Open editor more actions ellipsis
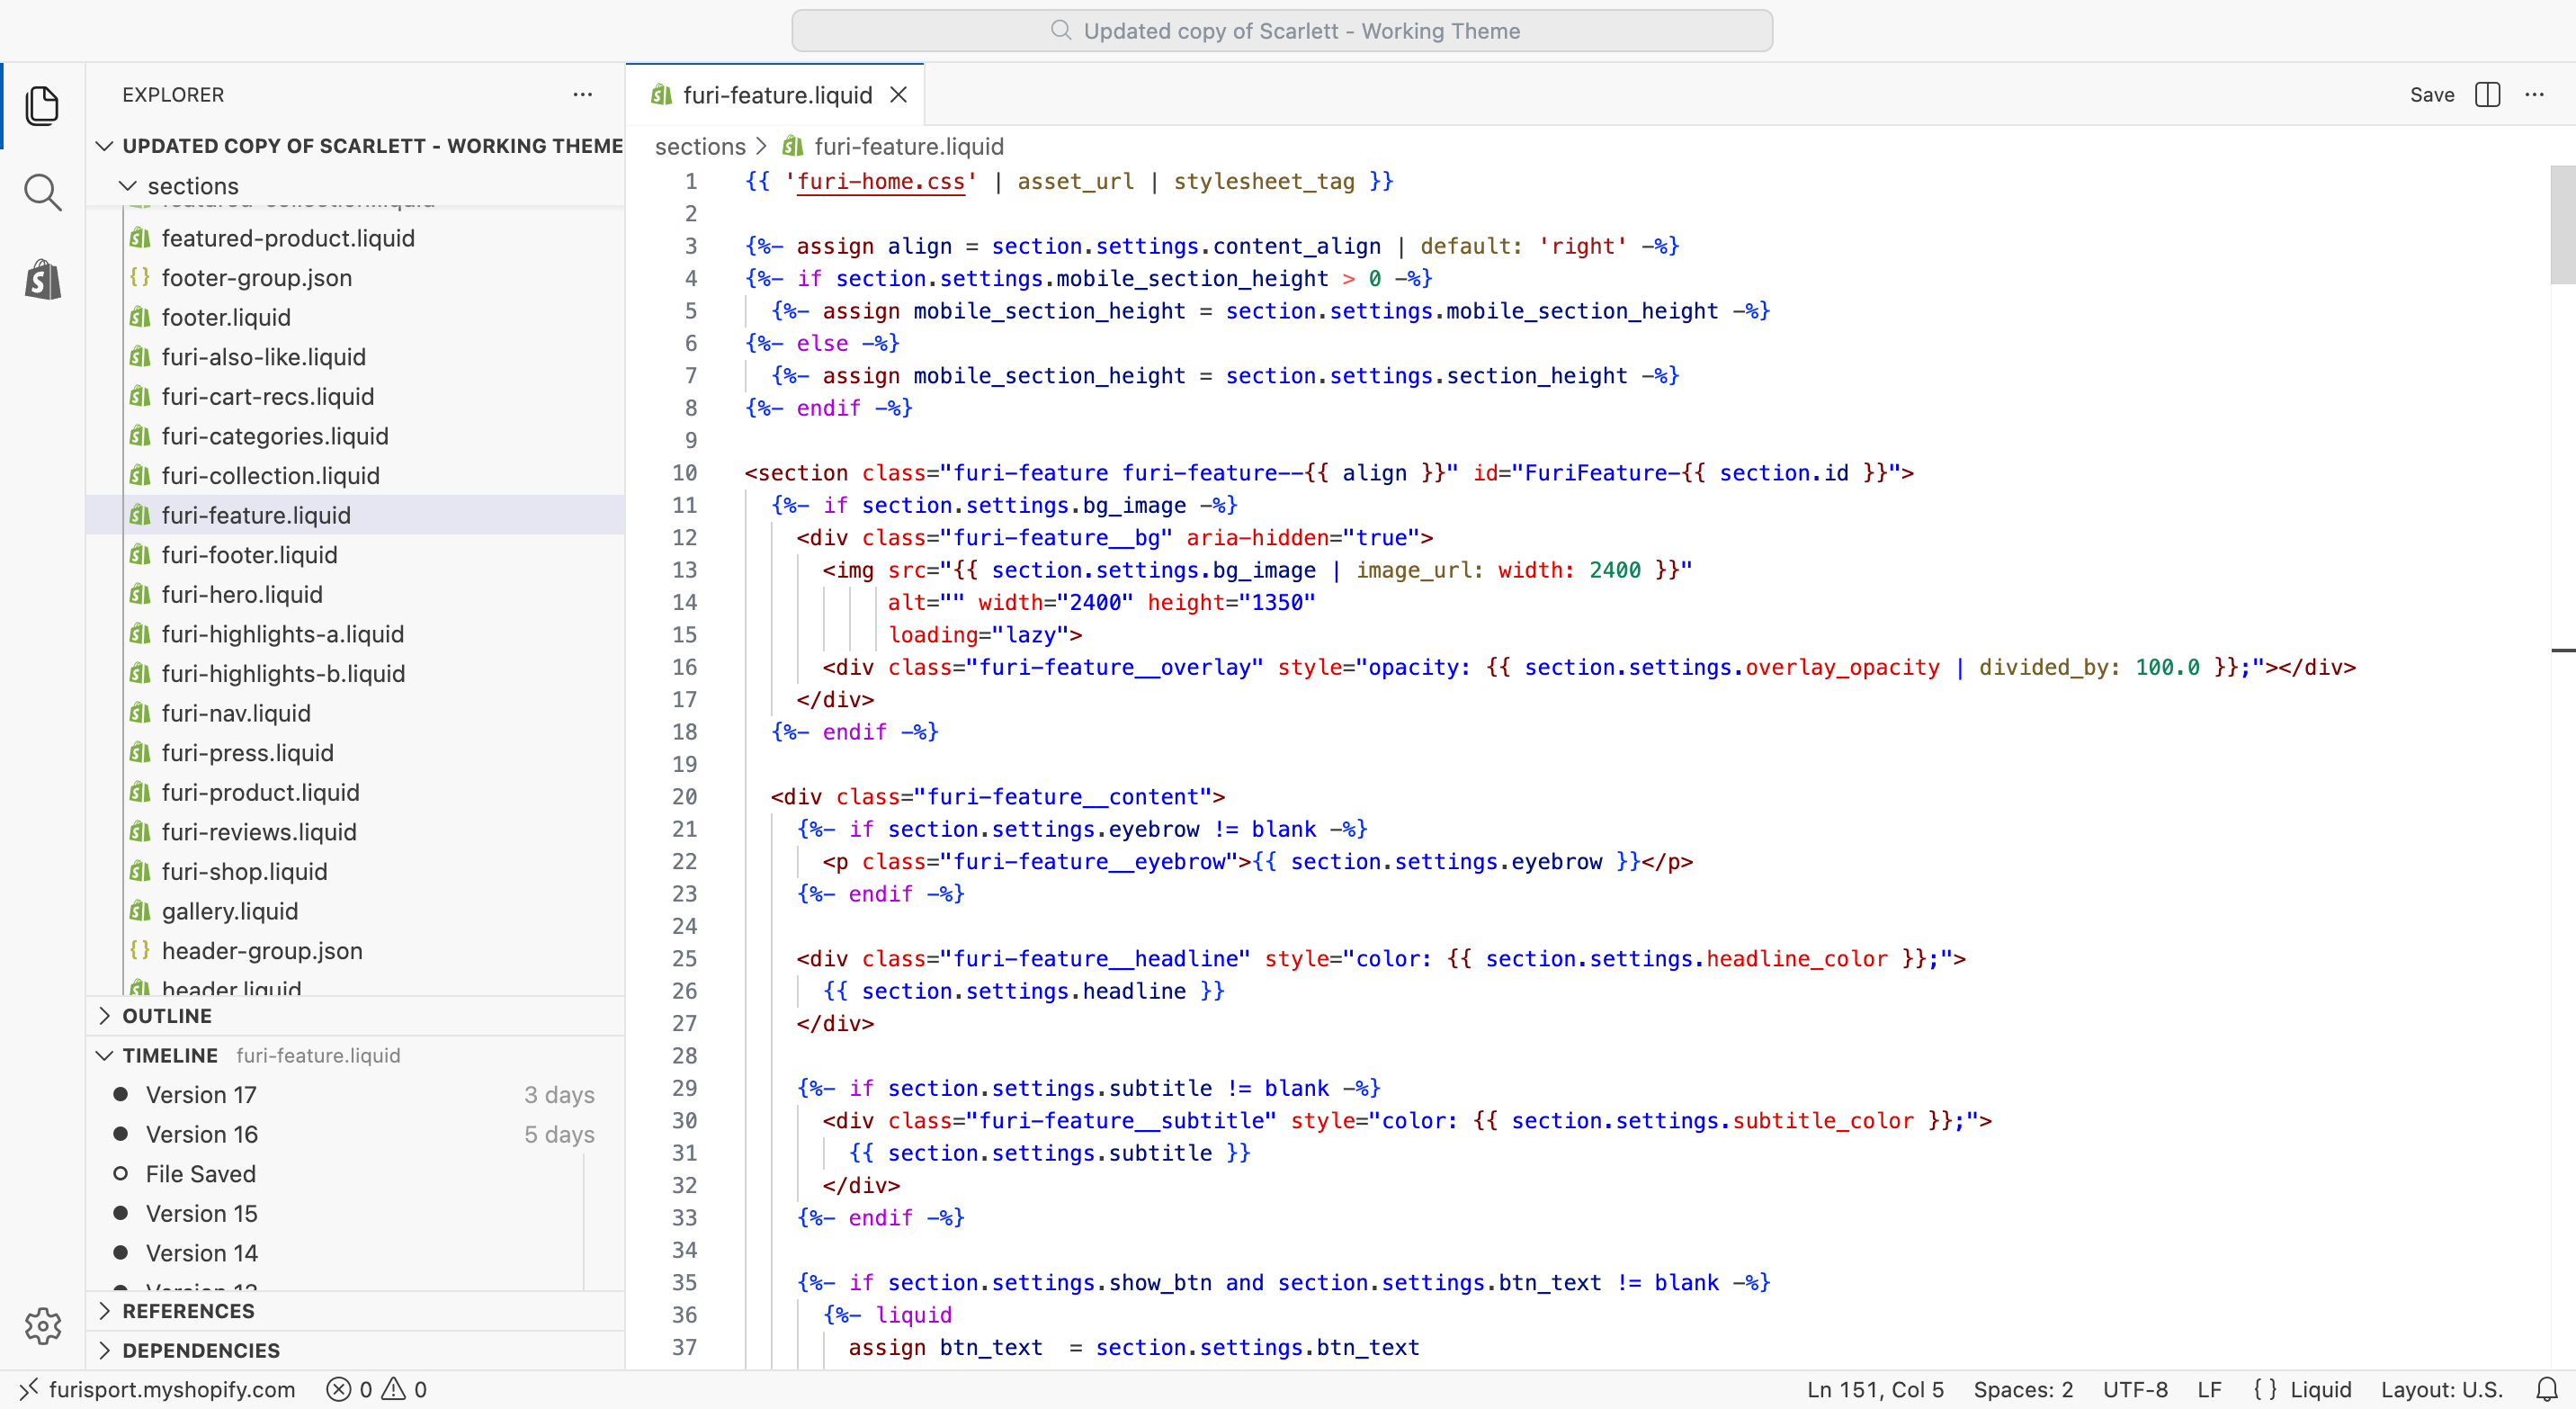This screenshot has height=1409, width=2576. (2534, 94)
